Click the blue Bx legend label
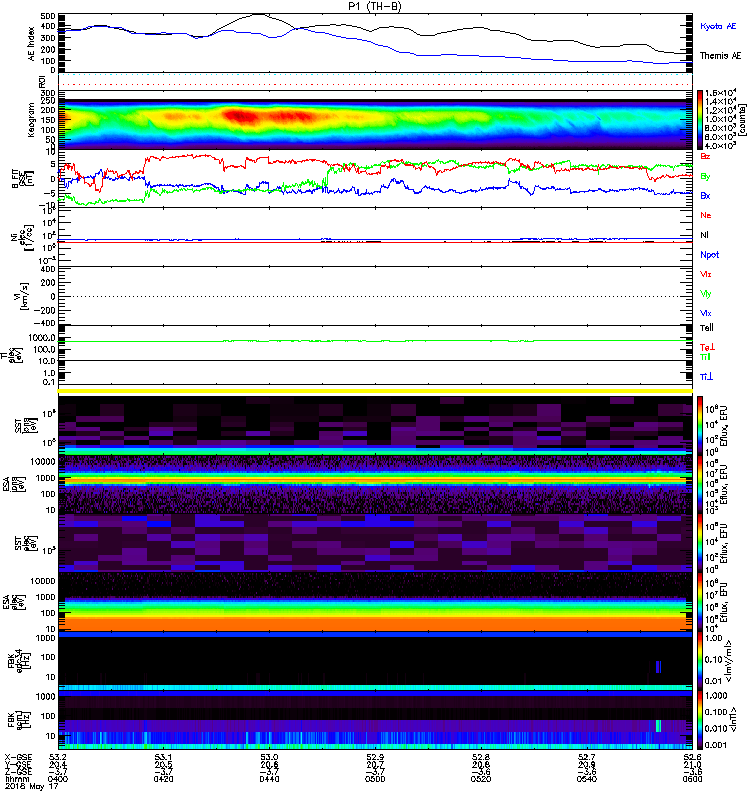750x800 pixels. 707,195
